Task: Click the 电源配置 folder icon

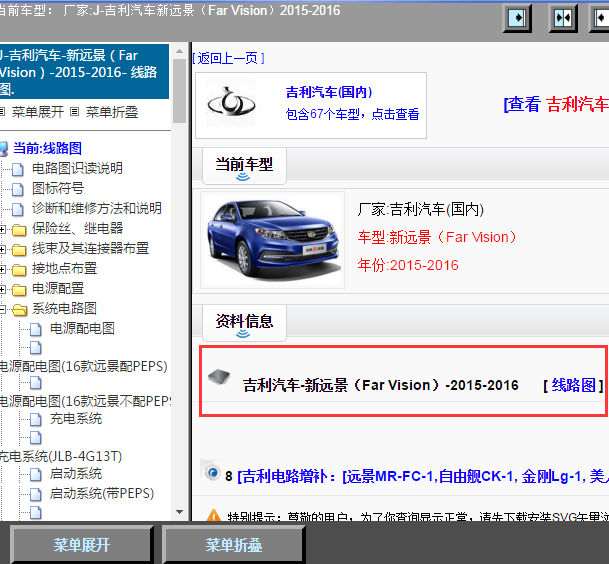Action: (x=19, y=290)
